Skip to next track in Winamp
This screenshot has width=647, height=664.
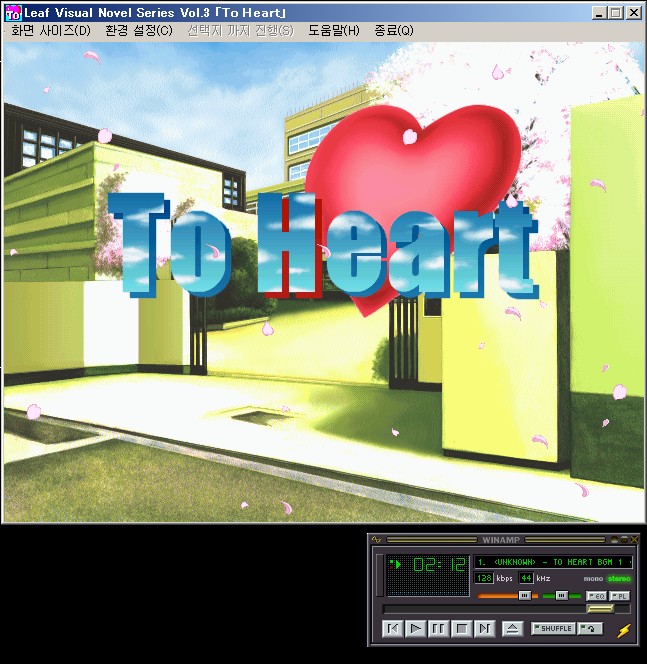pyautogui.click(x=484, y=628)
